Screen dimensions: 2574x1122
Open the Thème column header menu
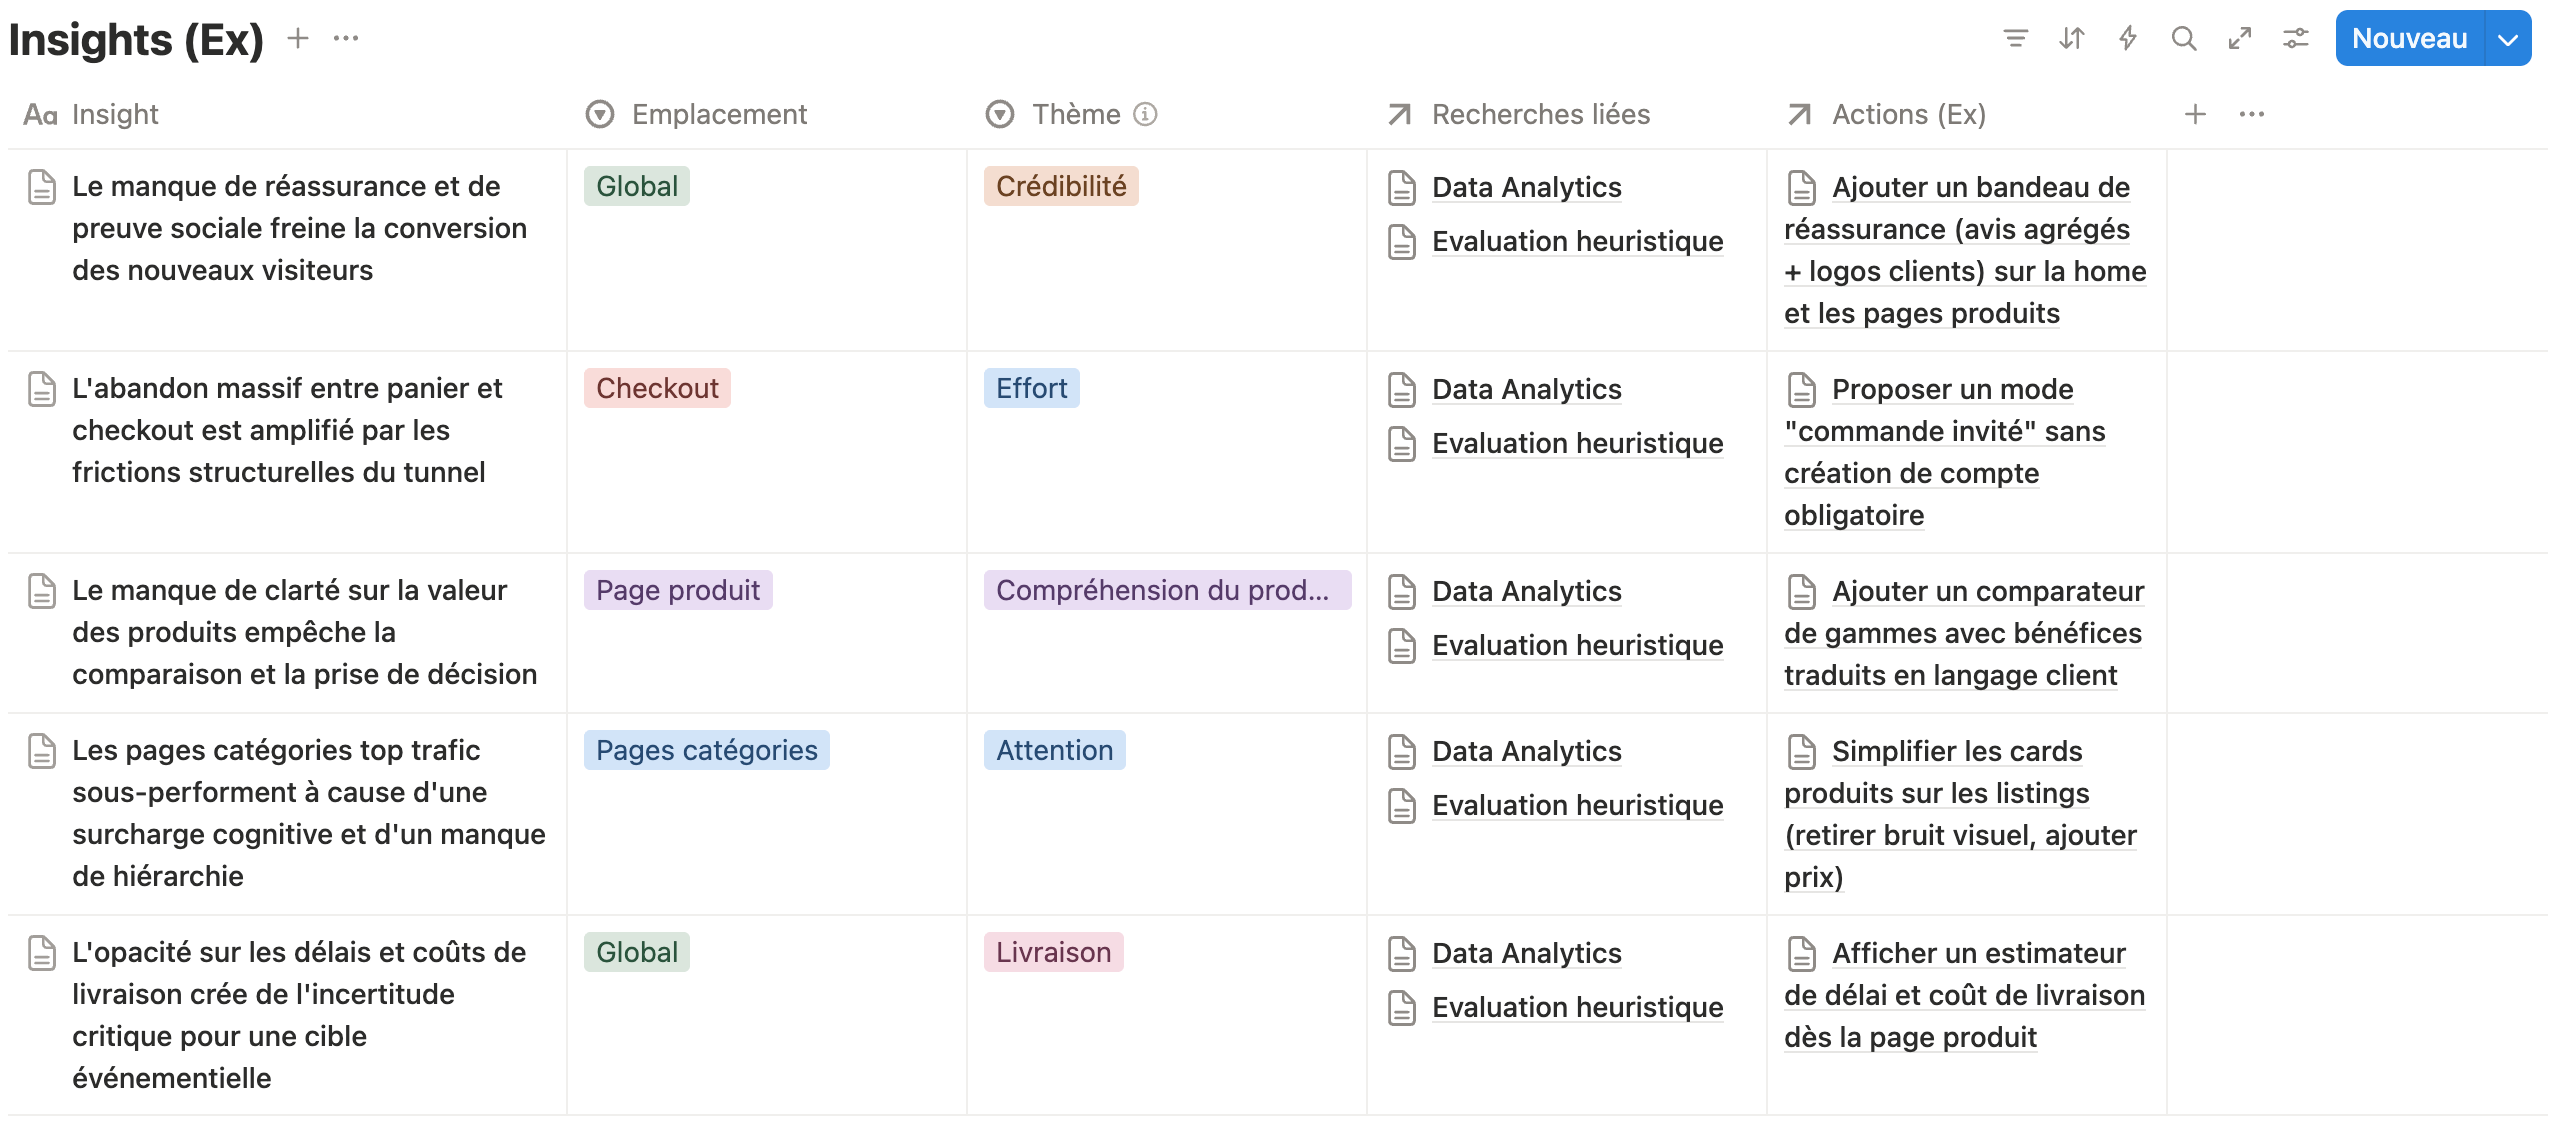tap(1075, 114)
